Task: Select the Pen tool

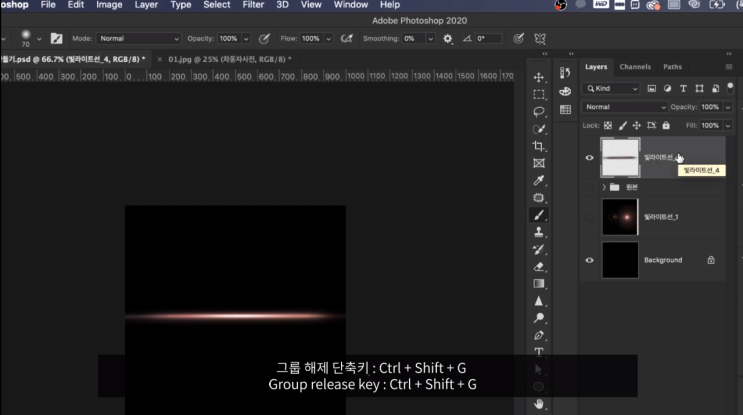Action: [x=539, y=335]
